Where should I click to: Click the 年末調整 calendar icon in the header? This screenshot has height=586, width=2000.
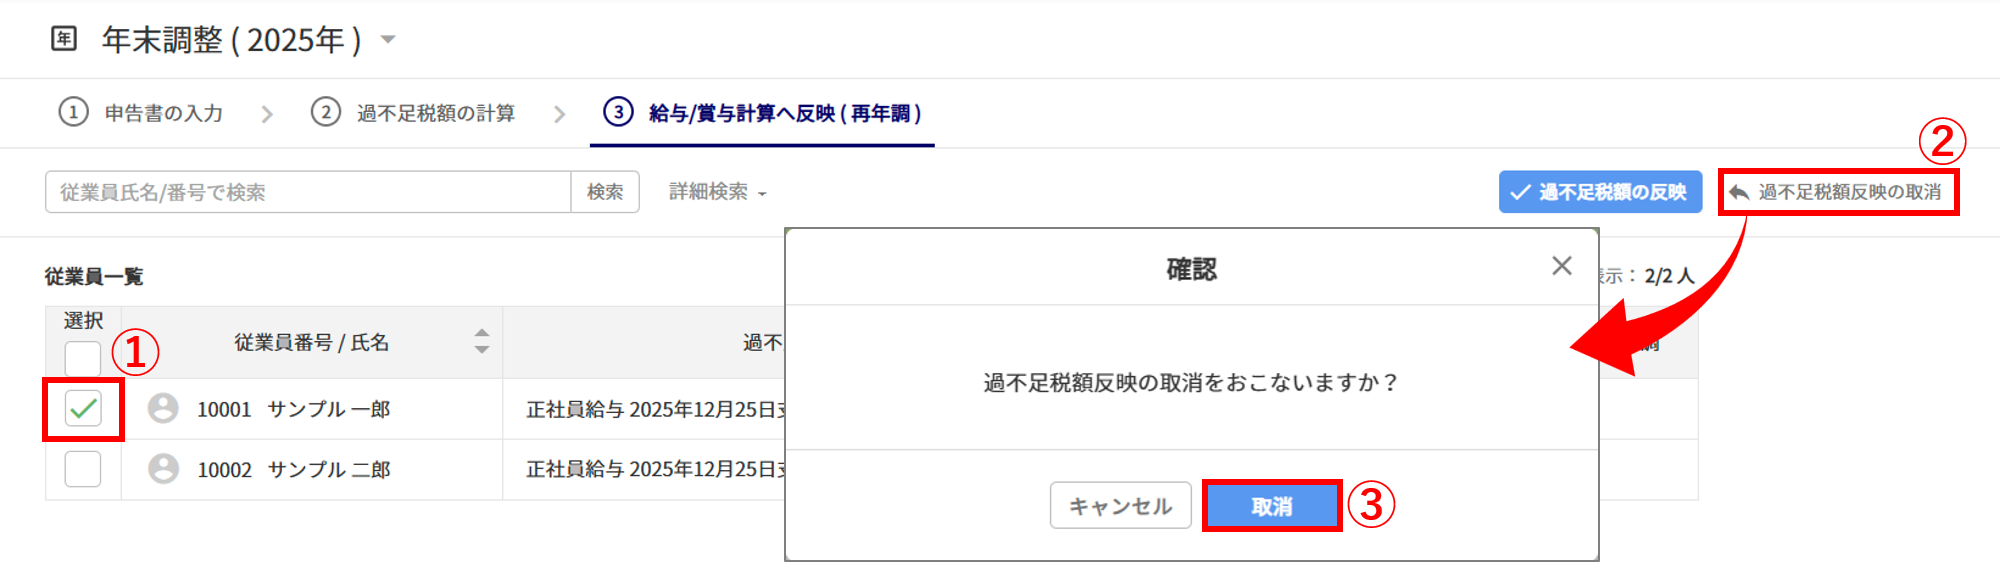(x=64, y=39)
